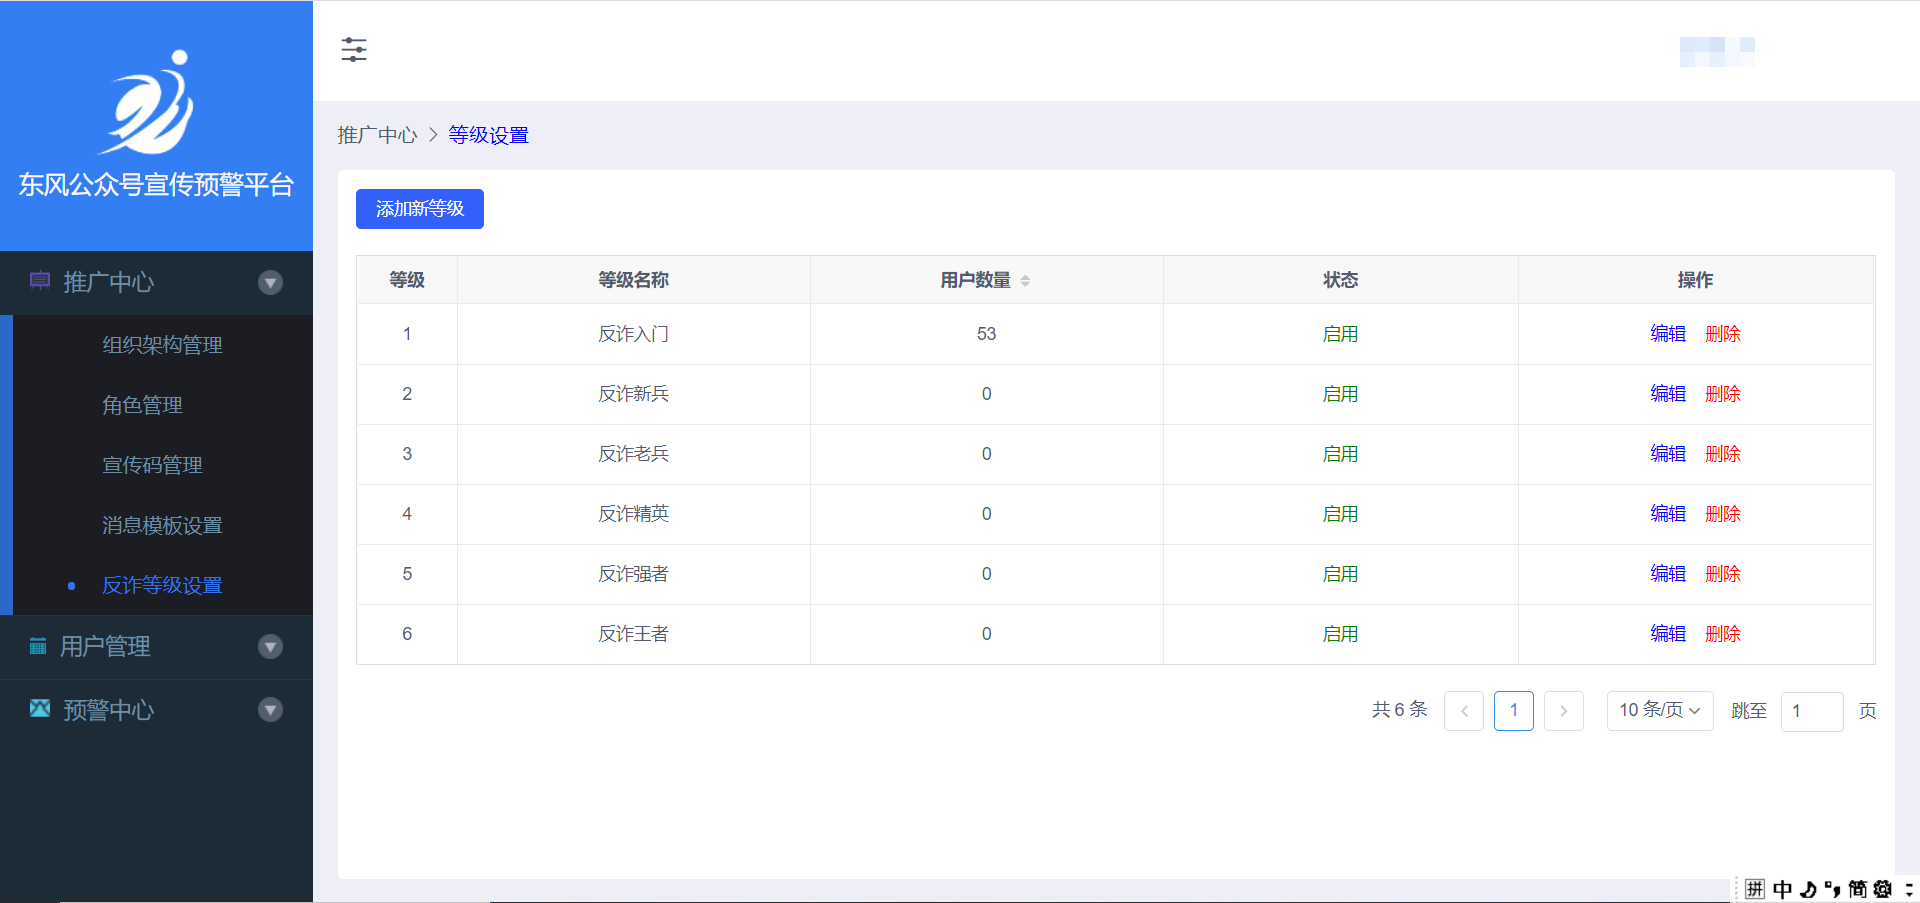
Task: Click 删除 for 反诈王者 row
Action: (x=1723, y=634)
